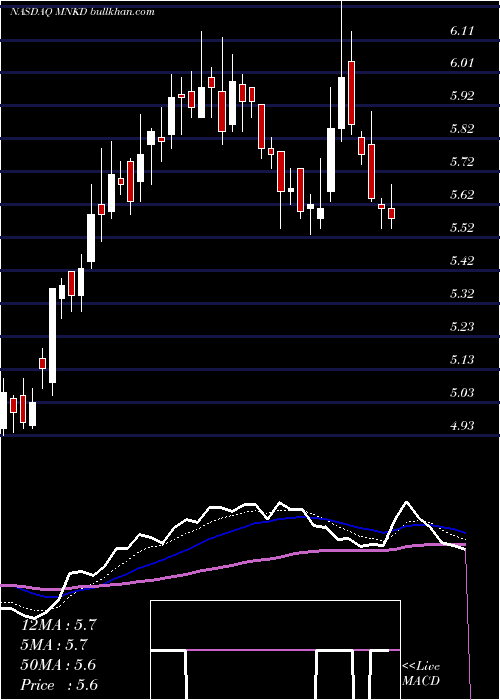Click the tall white candle rising from 5.13 to 5.32
This screenshot has width=500, height=700.
point(52,335)
